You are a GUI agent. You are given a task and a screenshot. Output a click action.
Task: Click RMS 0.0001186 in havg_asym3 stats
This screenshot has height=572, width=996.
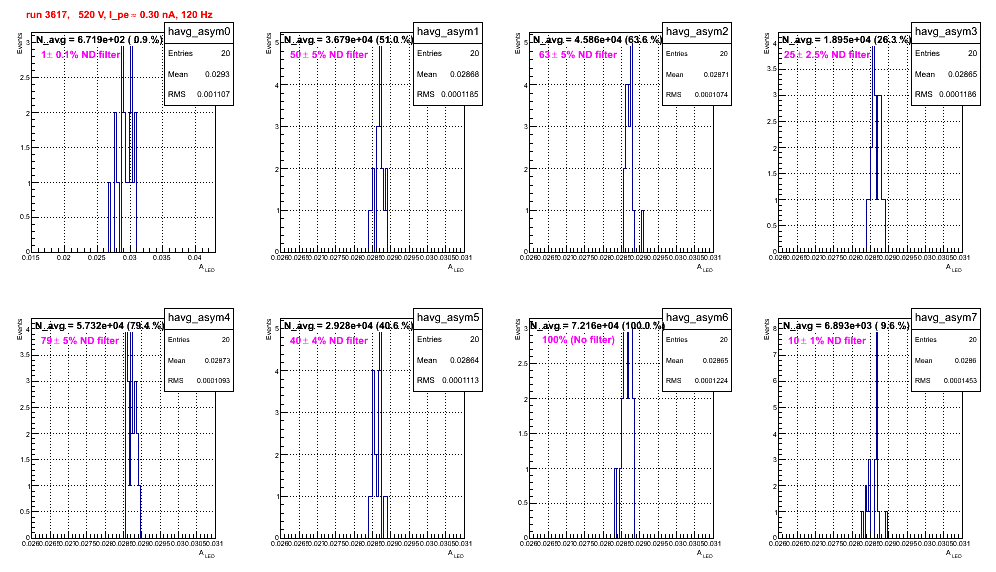pyautogui.click(x=946, y=94)
